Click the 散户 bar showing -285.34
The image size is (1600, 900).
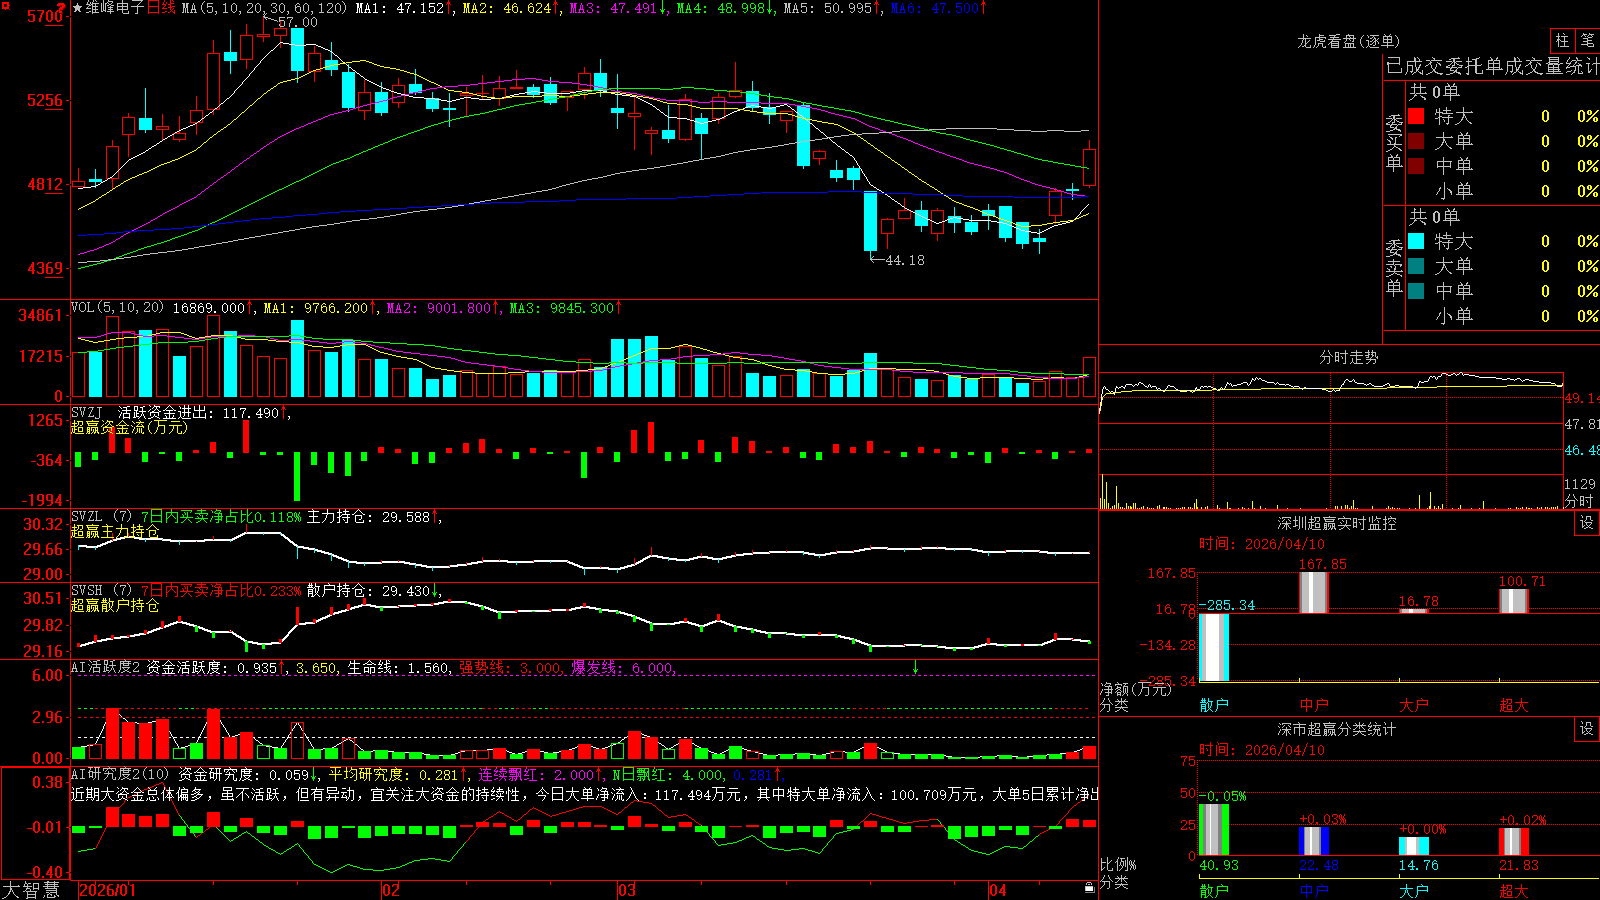(x=1214, y=647)
